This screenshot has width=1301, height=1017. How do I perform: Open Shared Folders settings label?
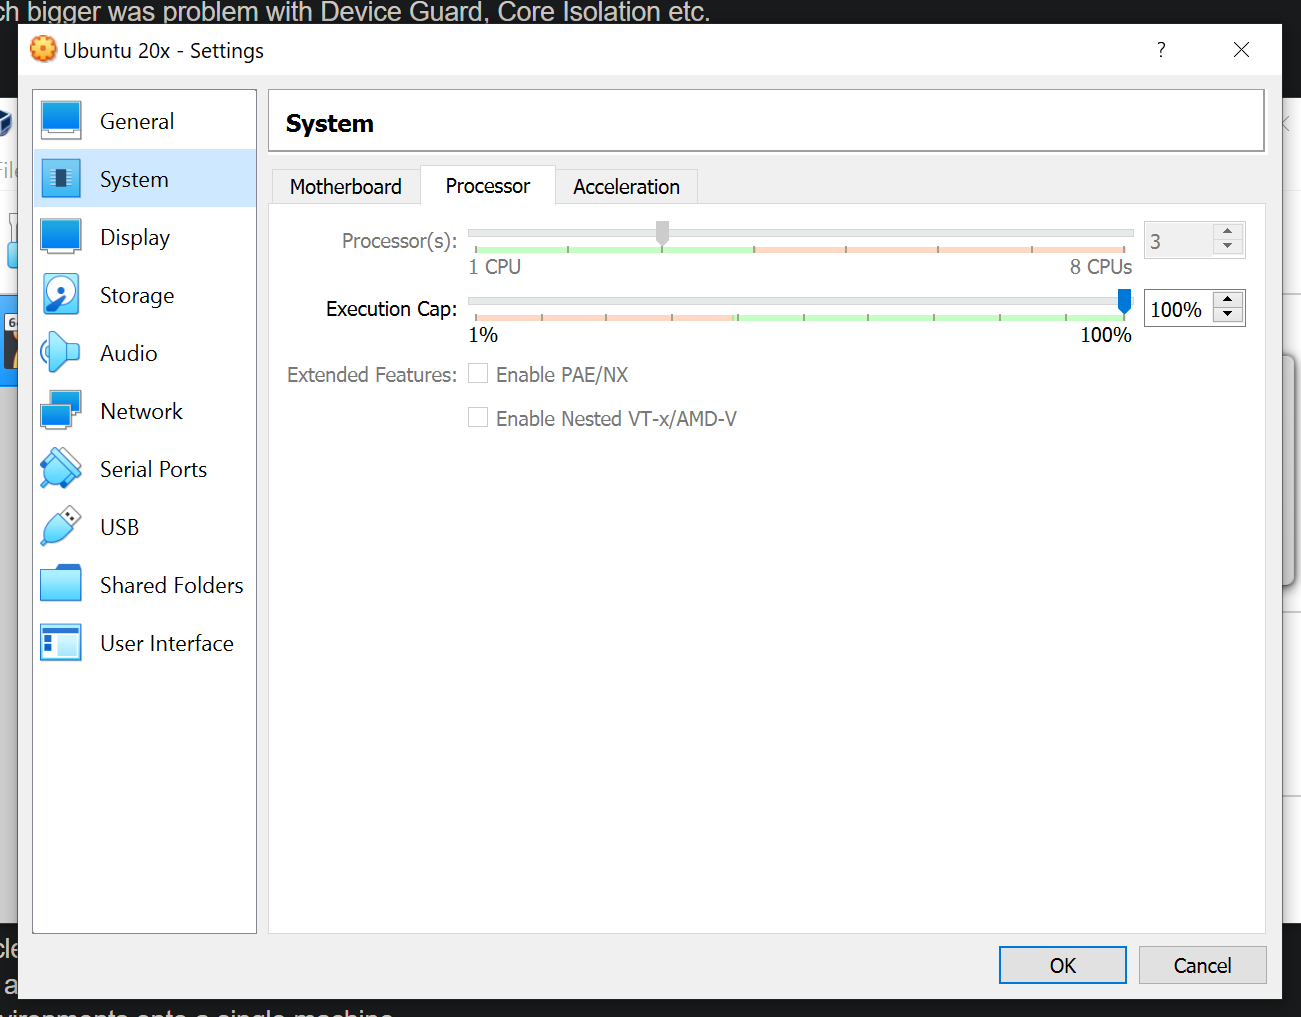[x=172, y=586]
